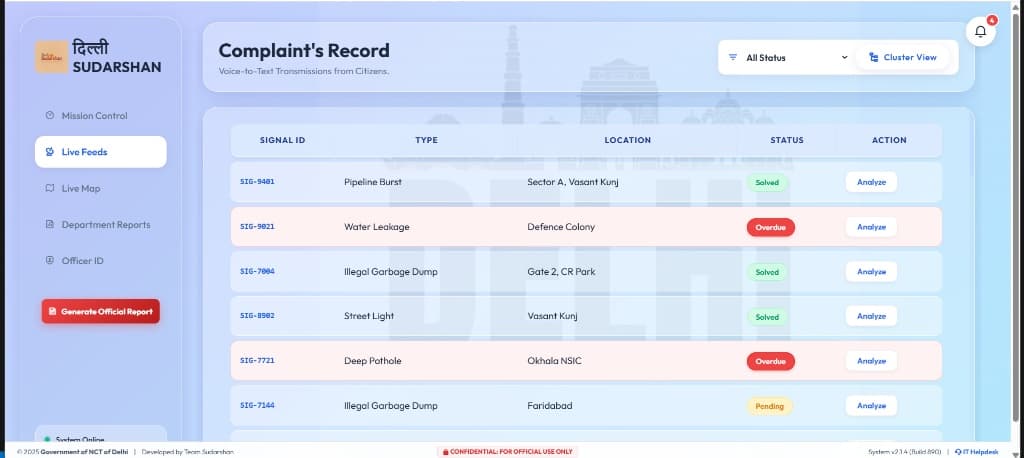Open Department Reports
The image size is (1024, 458).
tap(101, 225)
